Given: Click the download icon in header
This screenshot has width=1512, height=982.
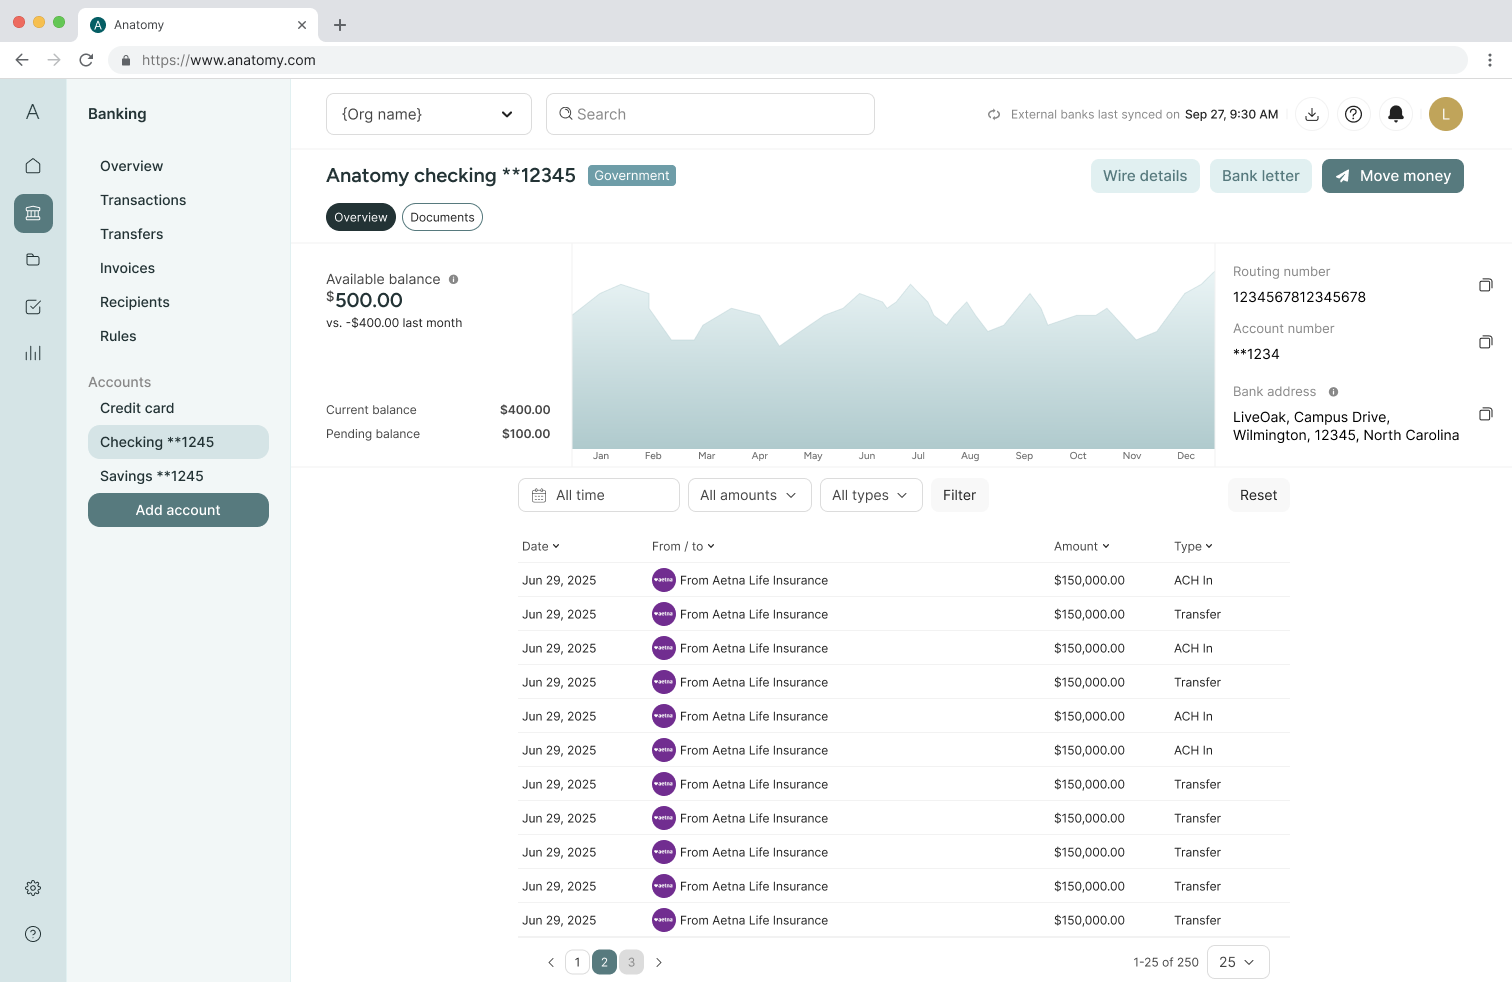Looking at the screenshot, I should click(1312, 114).
